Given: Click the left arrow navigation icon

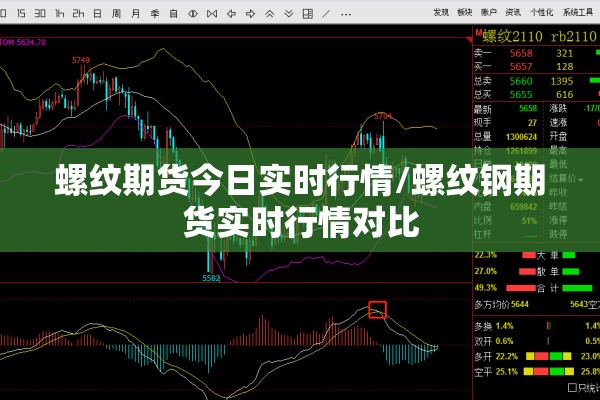Looking at the screenshot, I should pos(231,14).
